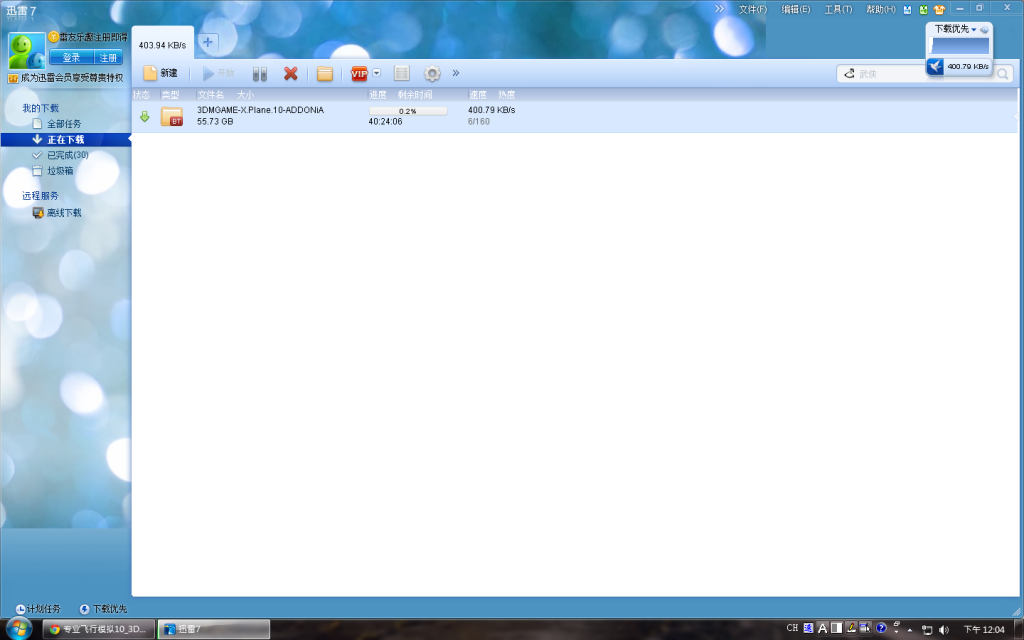The height and width of the screenshot is (640, 1024).
Task: Click the BT folder icon of the task
Action: (x=172, y=117)
